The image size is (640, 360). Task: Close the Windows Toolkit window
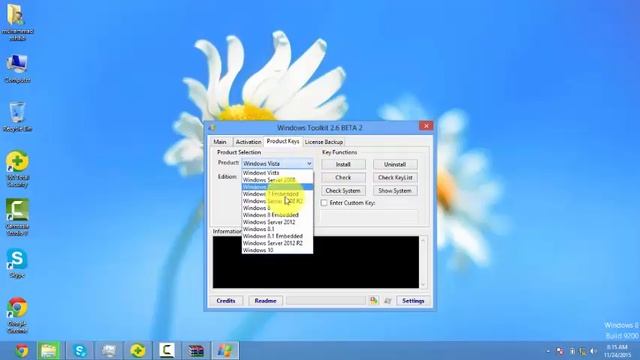(x=426, y=126)
